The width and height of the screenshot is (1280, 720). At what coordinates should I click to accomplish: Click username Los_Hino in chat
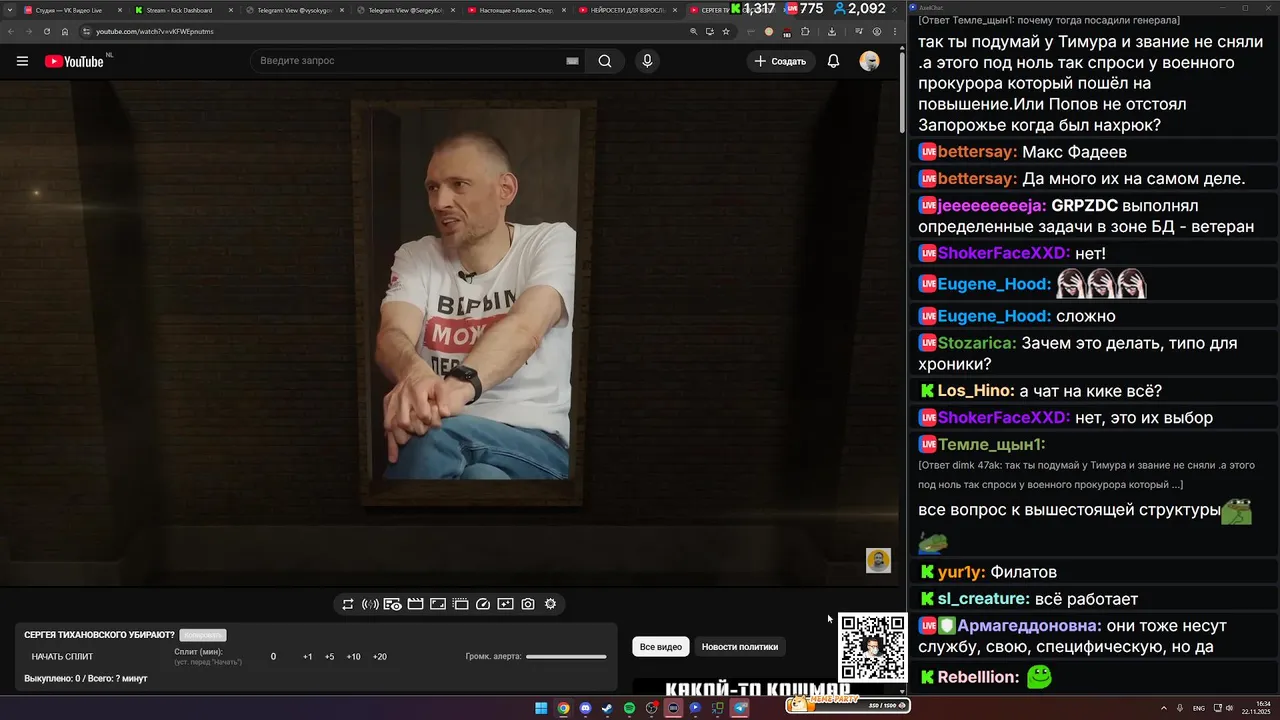[x=975, y=391]
